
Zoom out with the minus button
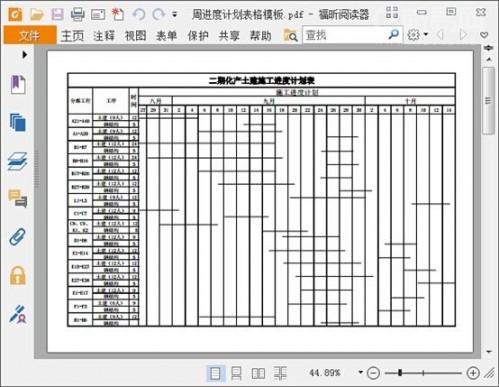pyautogui.click(x=373, y=373)
